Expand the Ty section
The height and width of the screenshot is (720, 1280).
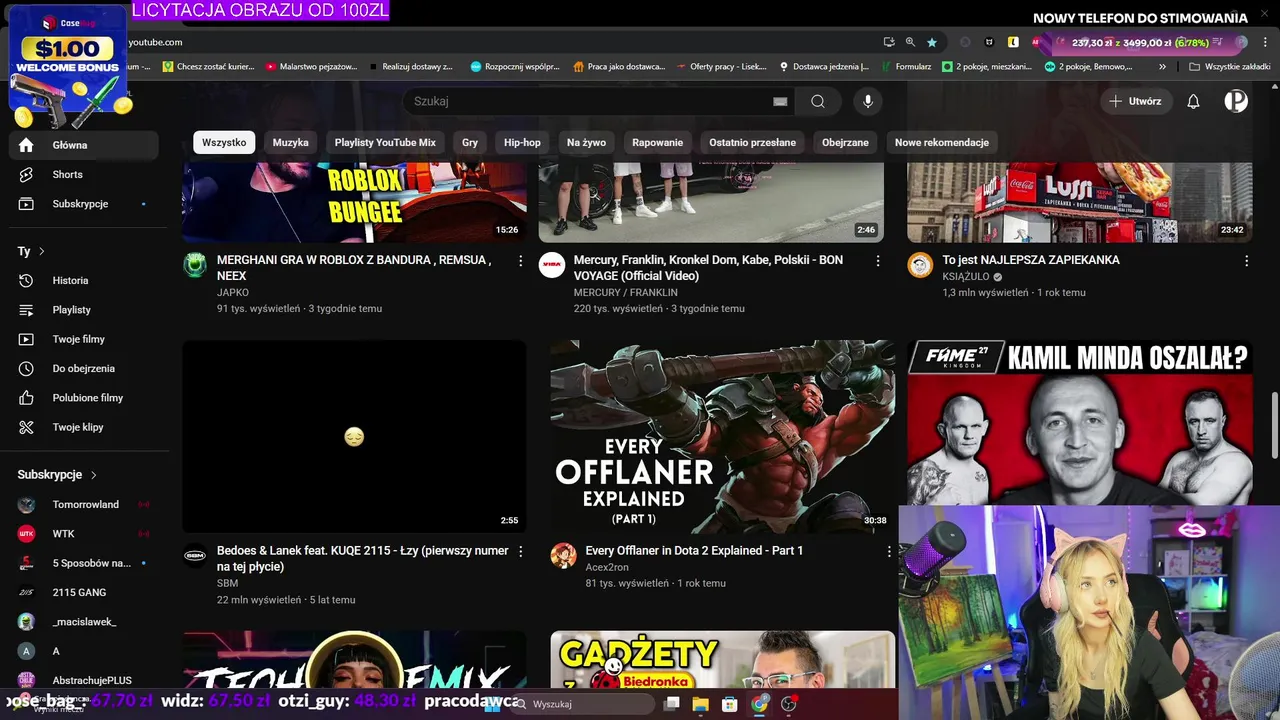point(32,252)
